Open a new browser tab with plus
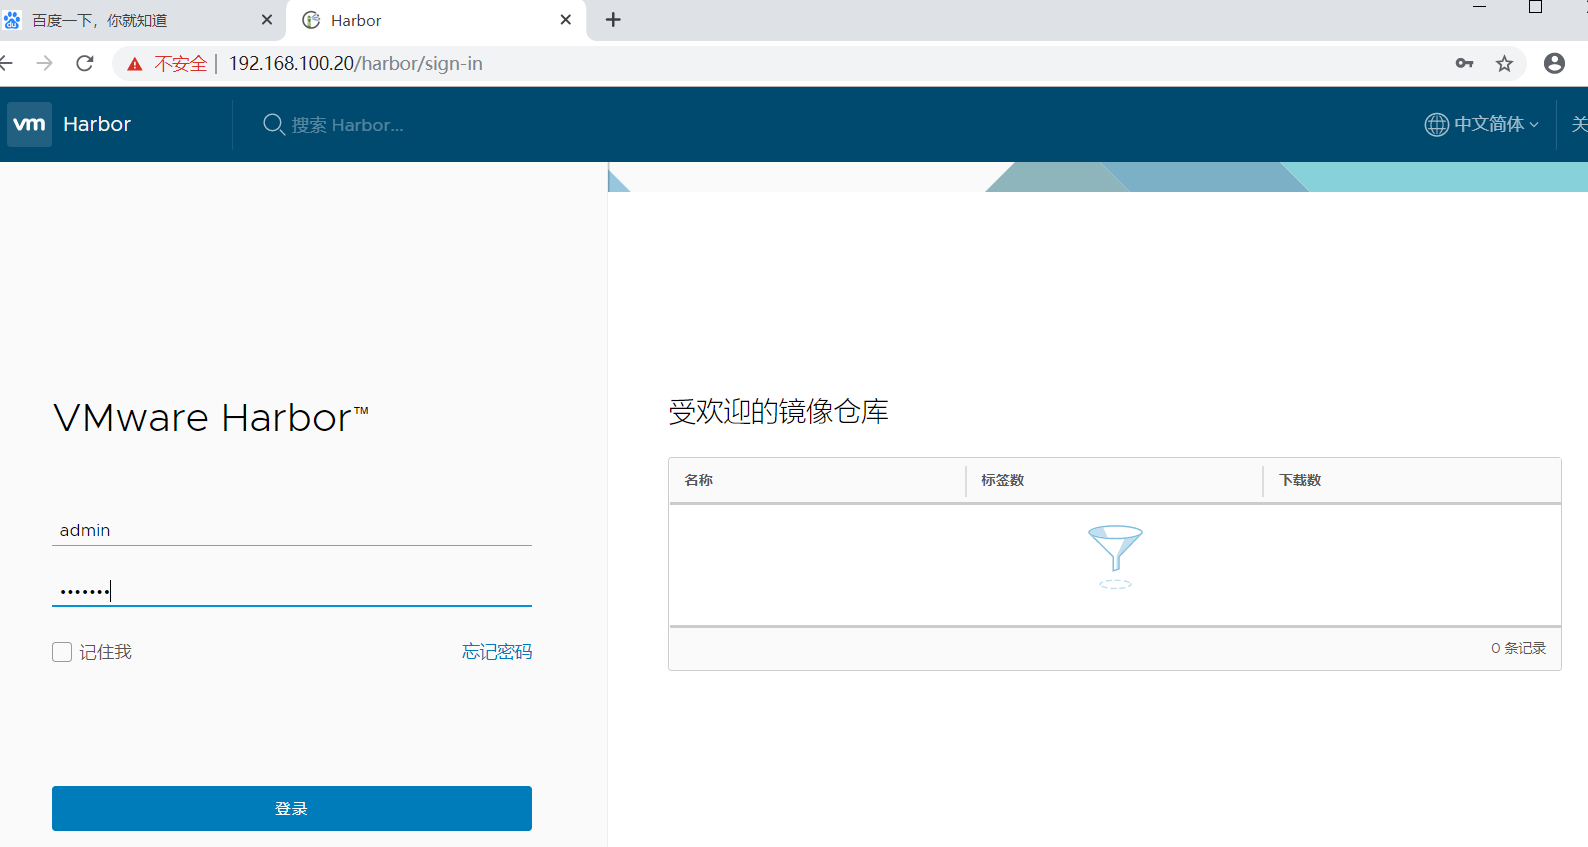The image size is (1588, 847). (x=613, y=20)
